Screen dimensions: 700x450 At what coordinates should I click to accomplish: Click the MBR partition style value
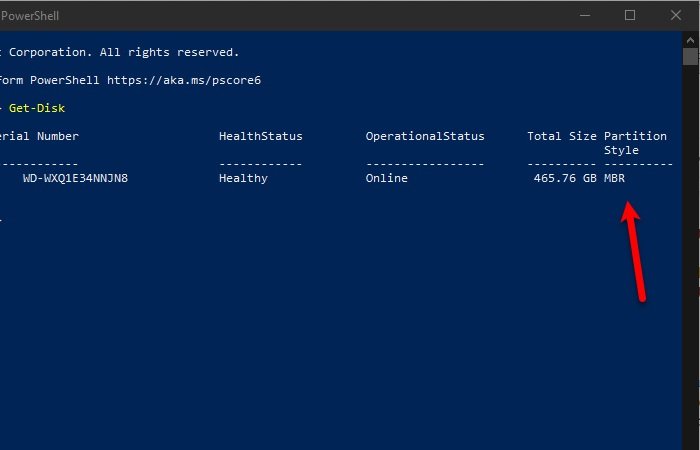tap(615, 178)
